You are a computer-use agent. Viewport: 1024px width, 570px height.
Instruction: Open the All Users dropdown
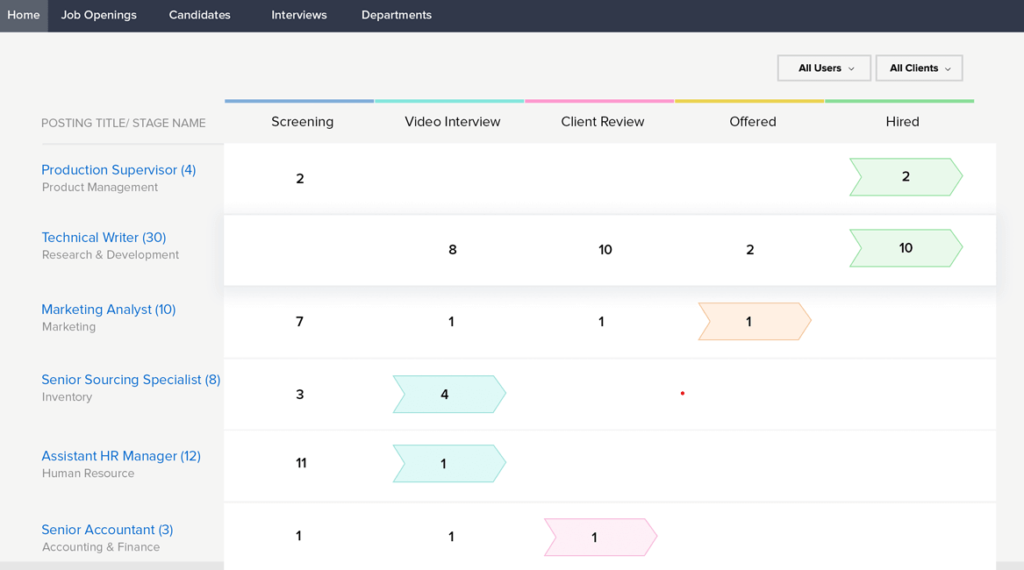click(824, 68)
